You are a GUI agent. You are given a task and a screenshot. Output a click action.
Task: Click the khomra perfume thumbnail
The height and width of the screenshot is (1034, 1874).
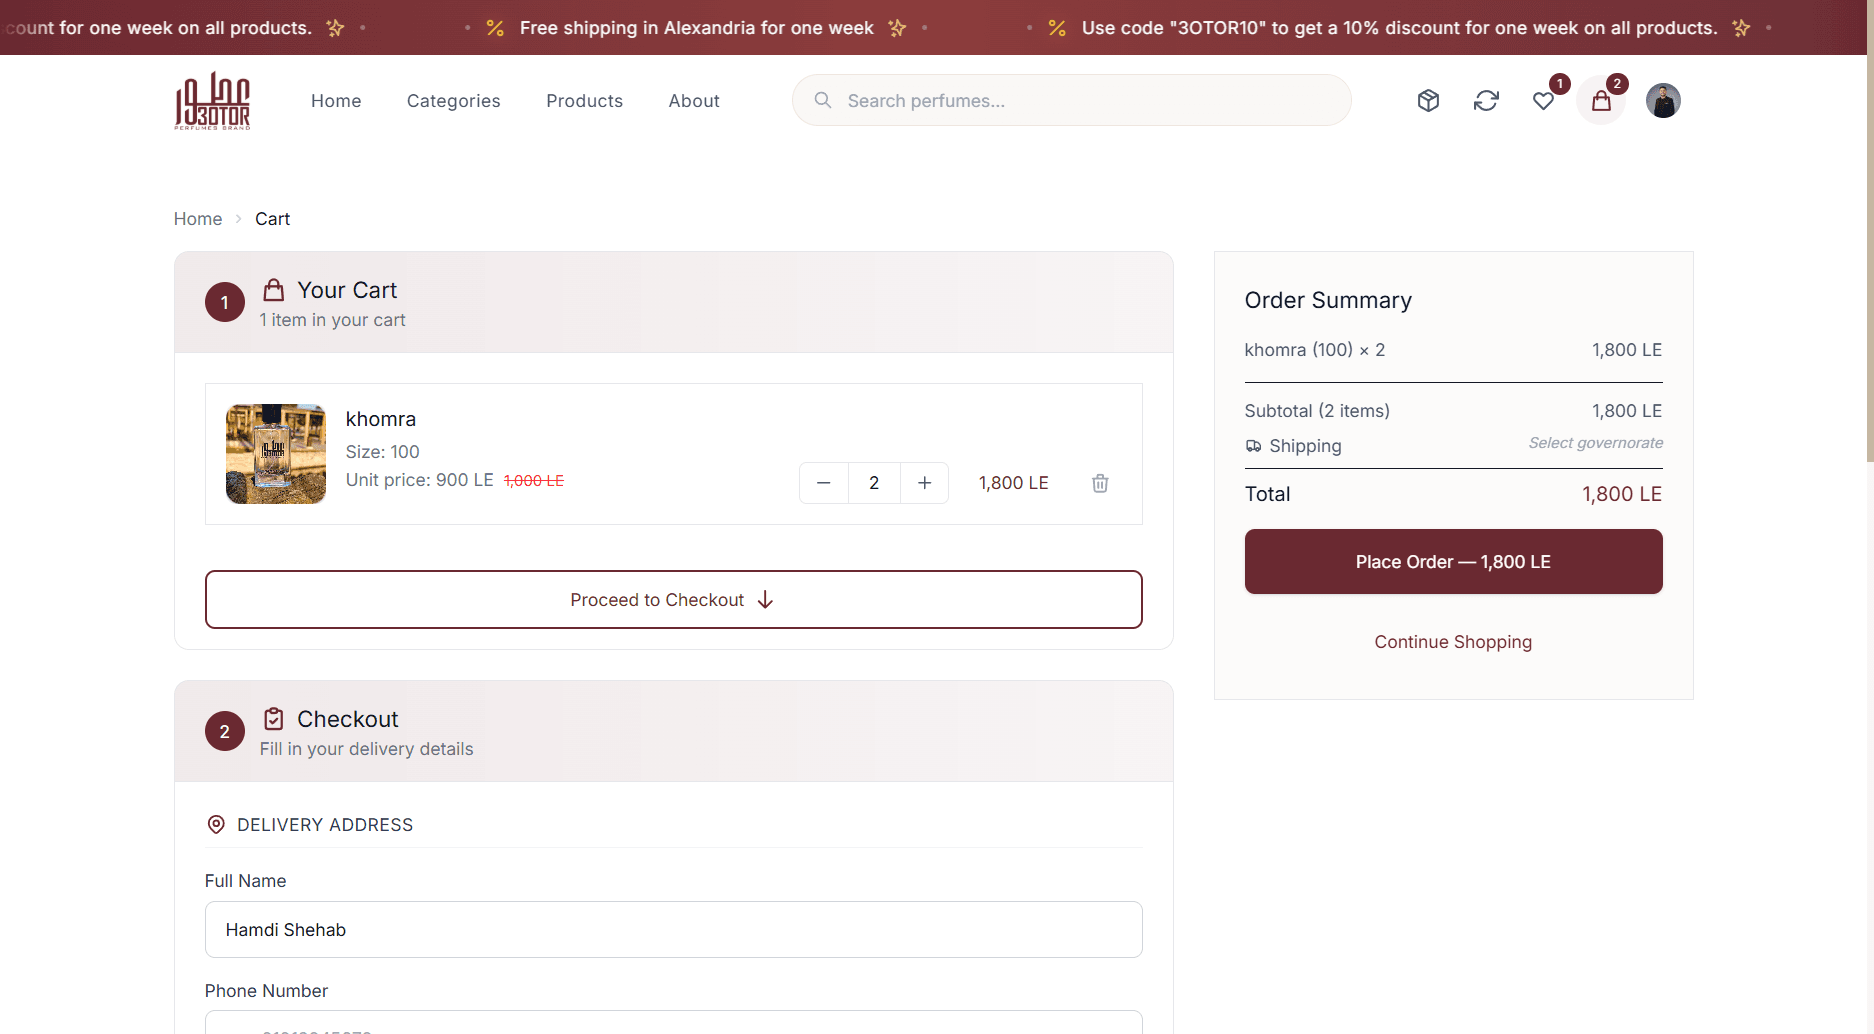tap(276, 454)
